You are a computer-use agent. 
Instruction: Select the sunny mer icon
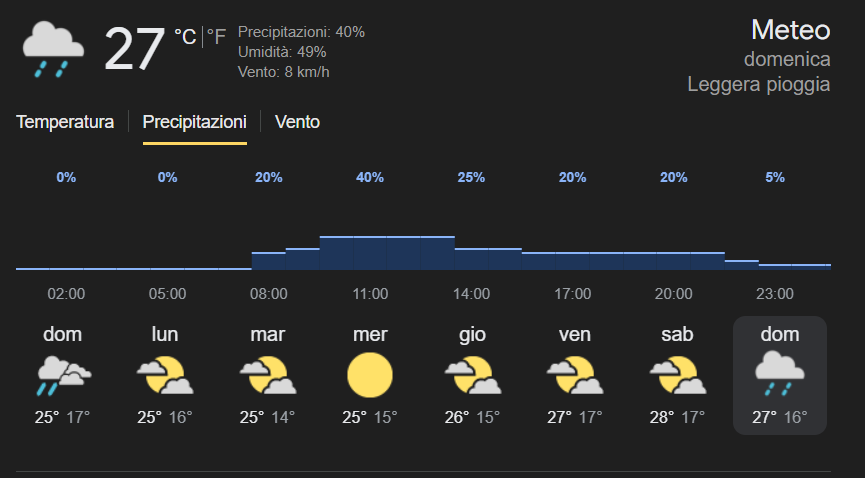(x=370, y=375)
